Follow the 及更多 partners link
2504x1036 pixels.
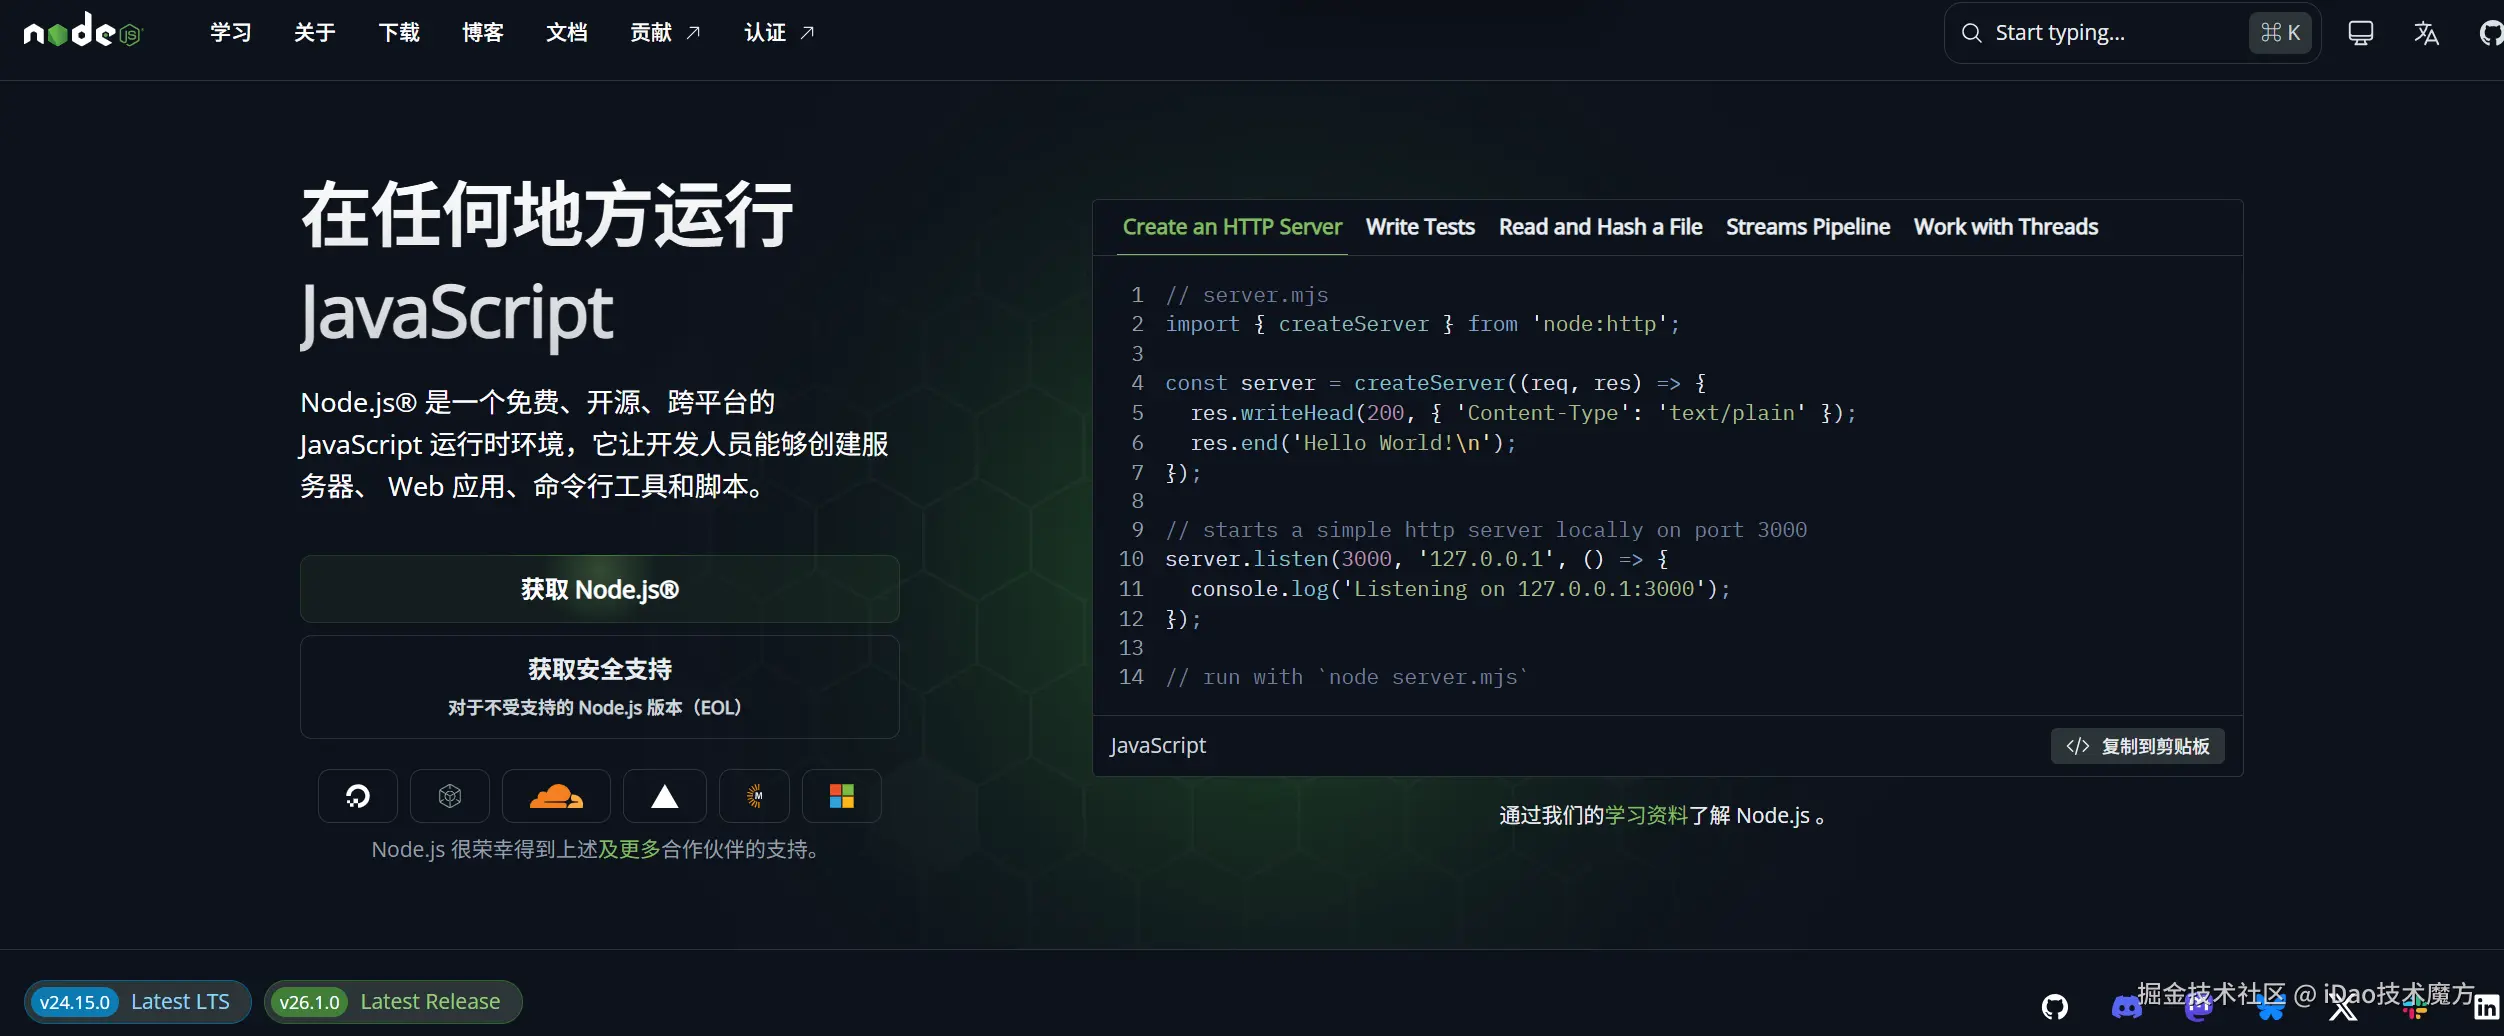[x=629, y=849]
